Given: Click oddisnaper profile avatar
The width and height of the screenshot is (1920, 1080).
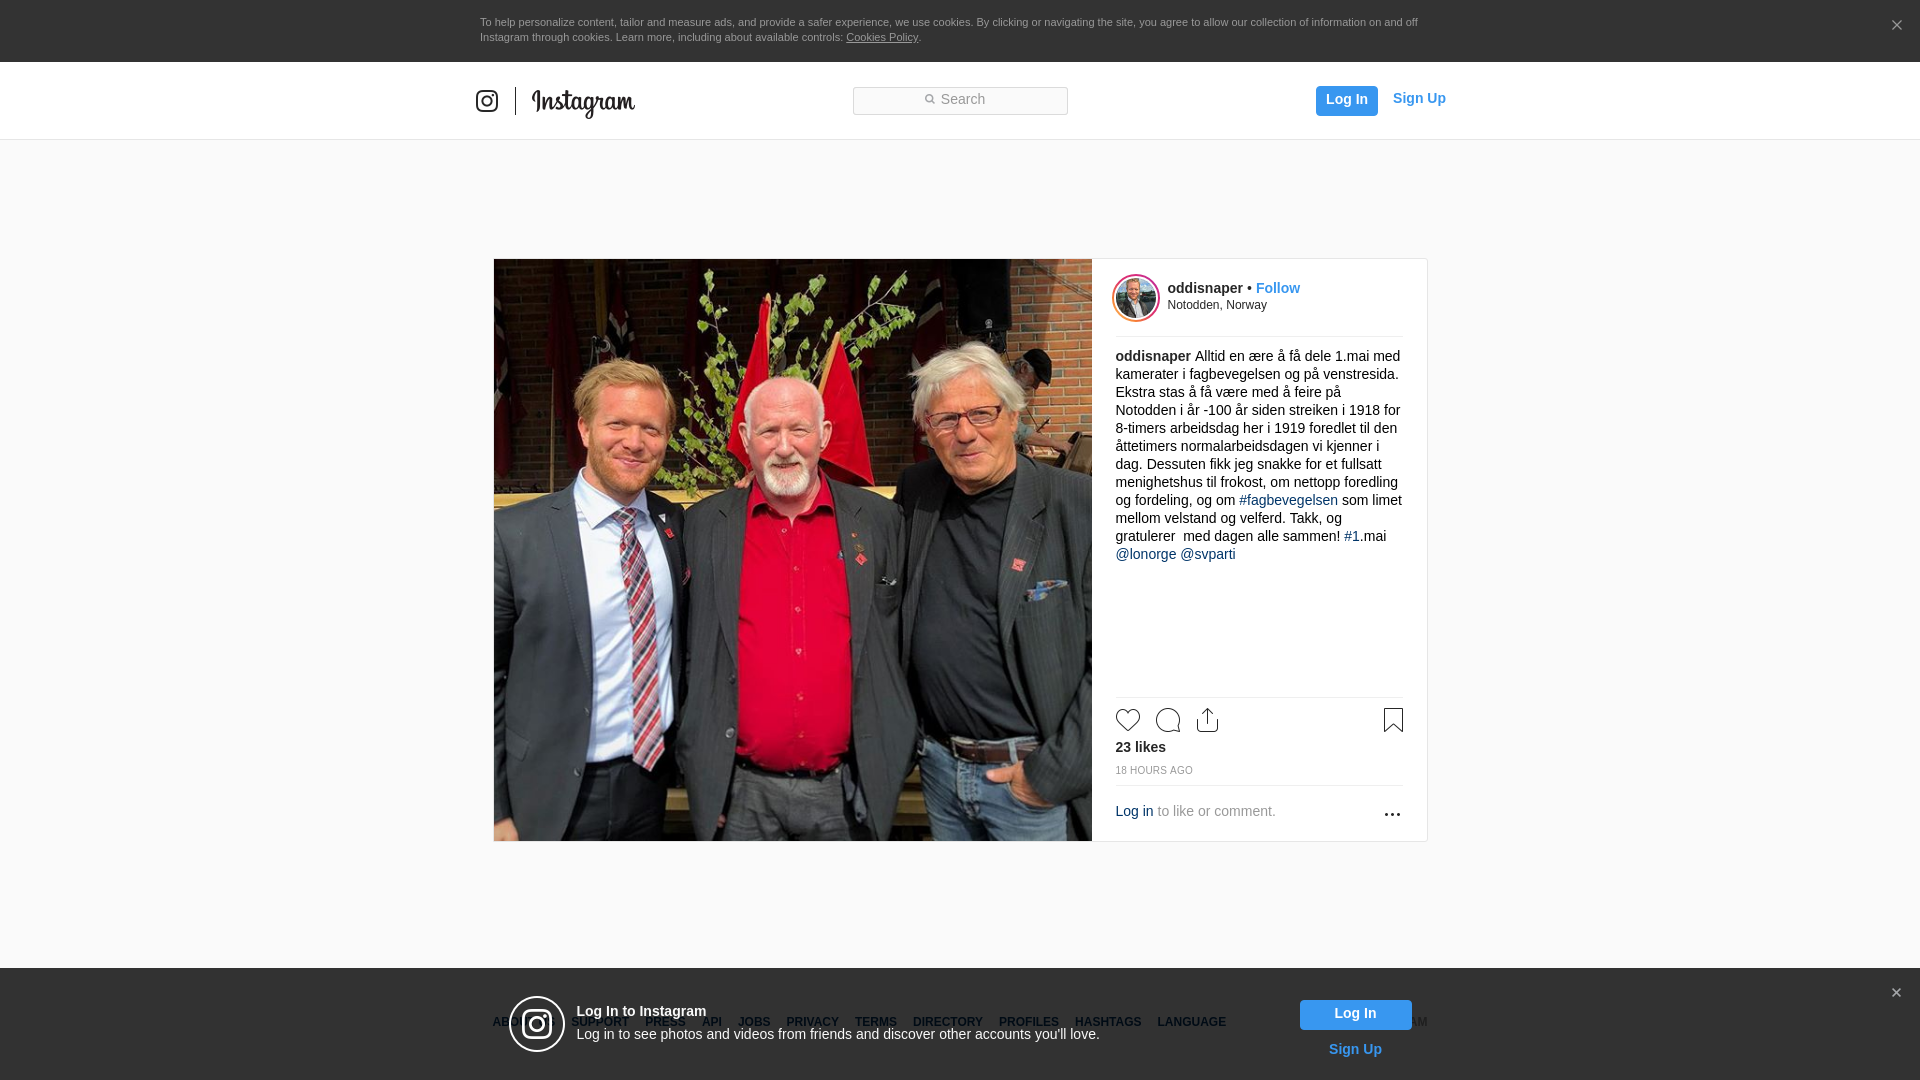Looking at the screenshot, I should pyautogui.click(x=1136, y=298).
